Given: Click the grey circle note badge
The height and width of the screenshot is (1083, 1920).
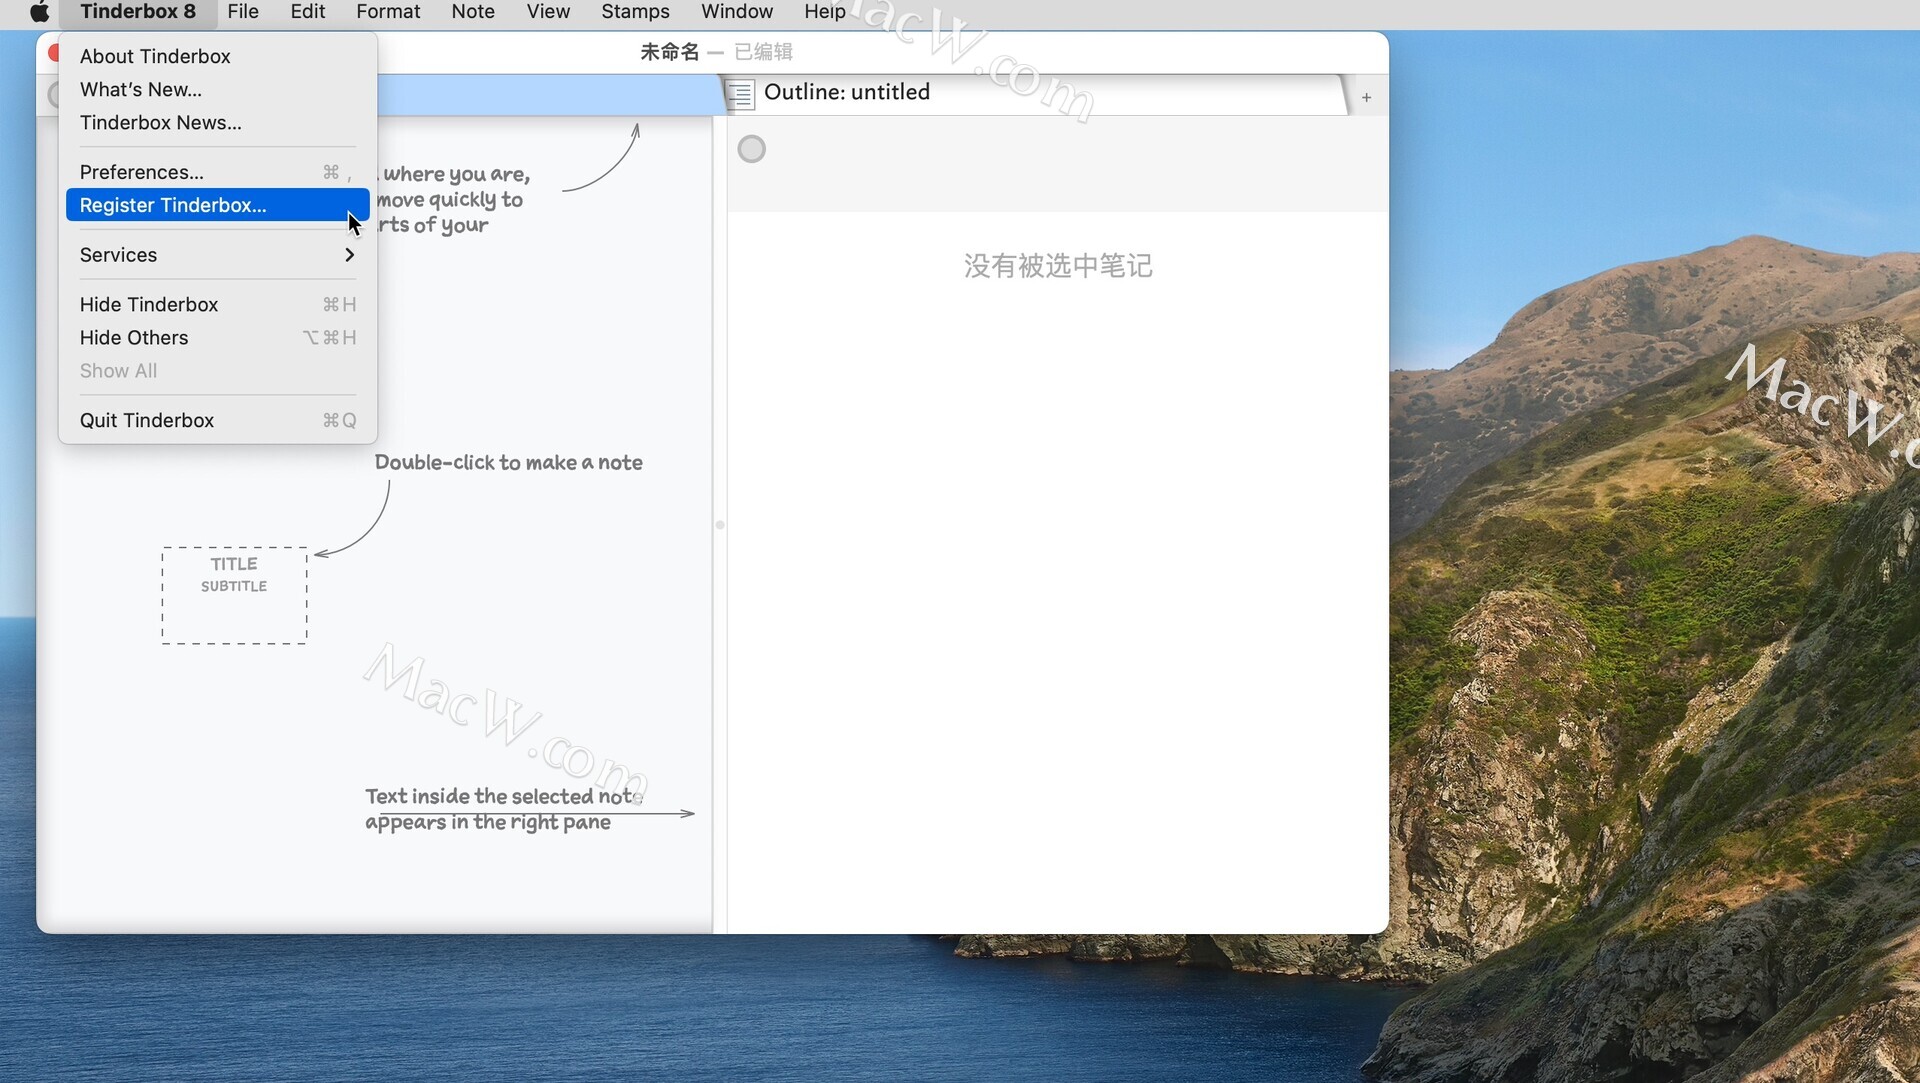Looking at the screenshot, I should point(751,149).
